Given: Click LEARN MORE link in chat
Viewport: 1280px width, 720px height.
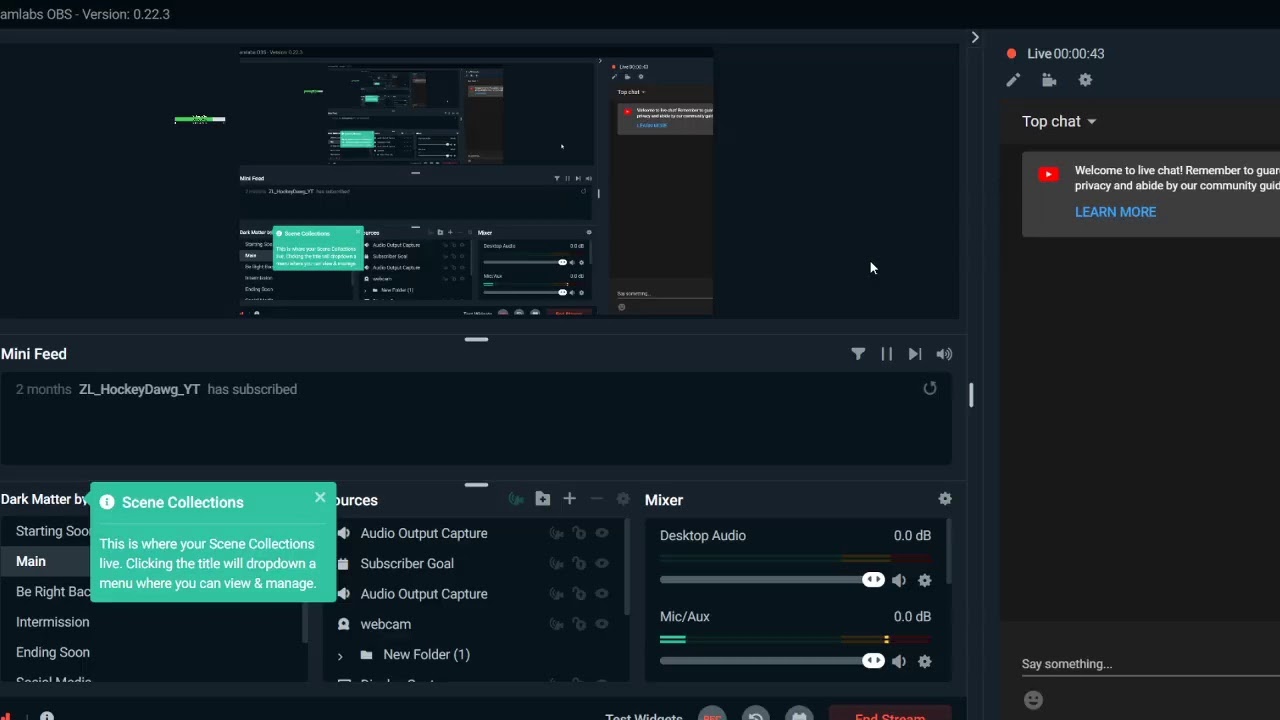Looking at the screenshot, I should click(x=1115, y=212).
